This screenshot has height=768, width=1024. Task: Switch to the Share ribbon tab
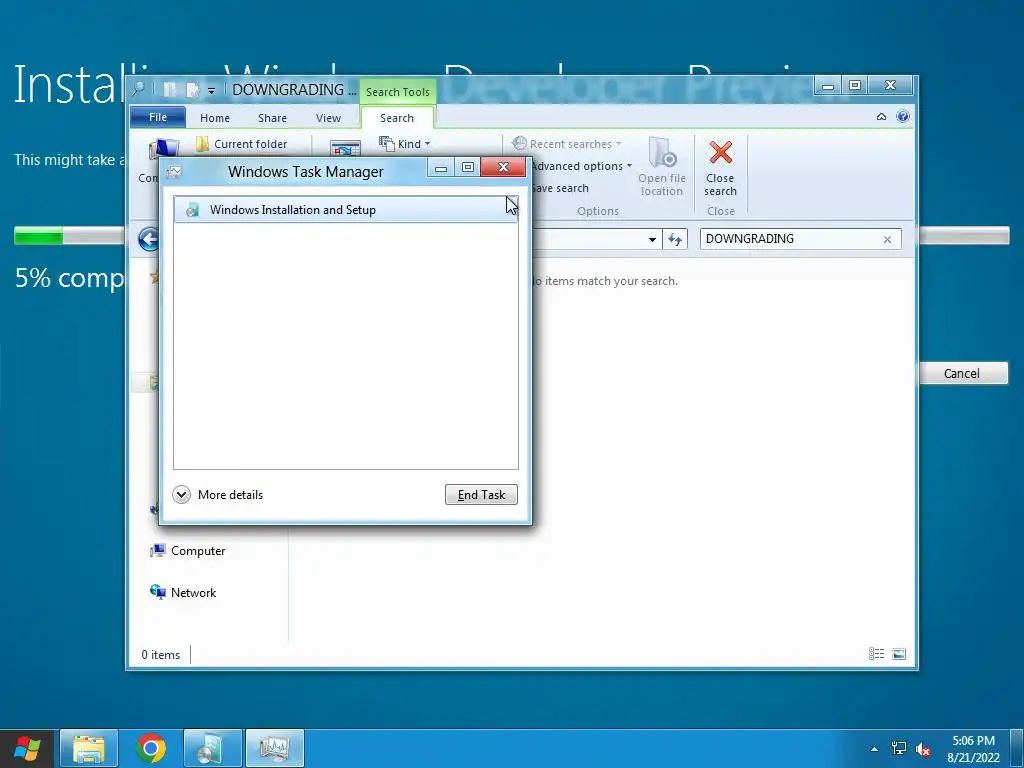click(x=272, y=118)
